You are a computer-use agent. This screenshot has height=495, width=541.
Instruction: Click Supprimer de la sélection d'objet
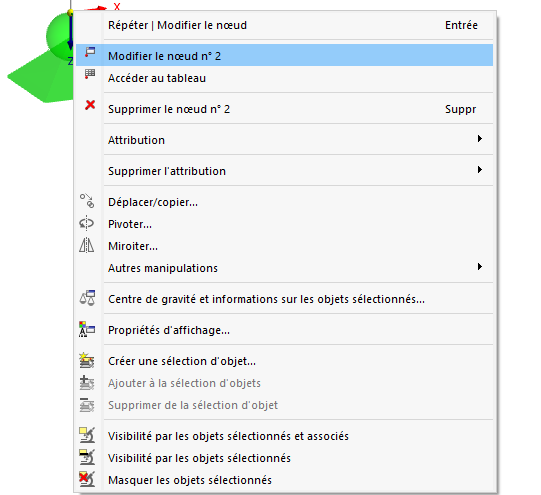pyautogui.click(x=284, y=405)
